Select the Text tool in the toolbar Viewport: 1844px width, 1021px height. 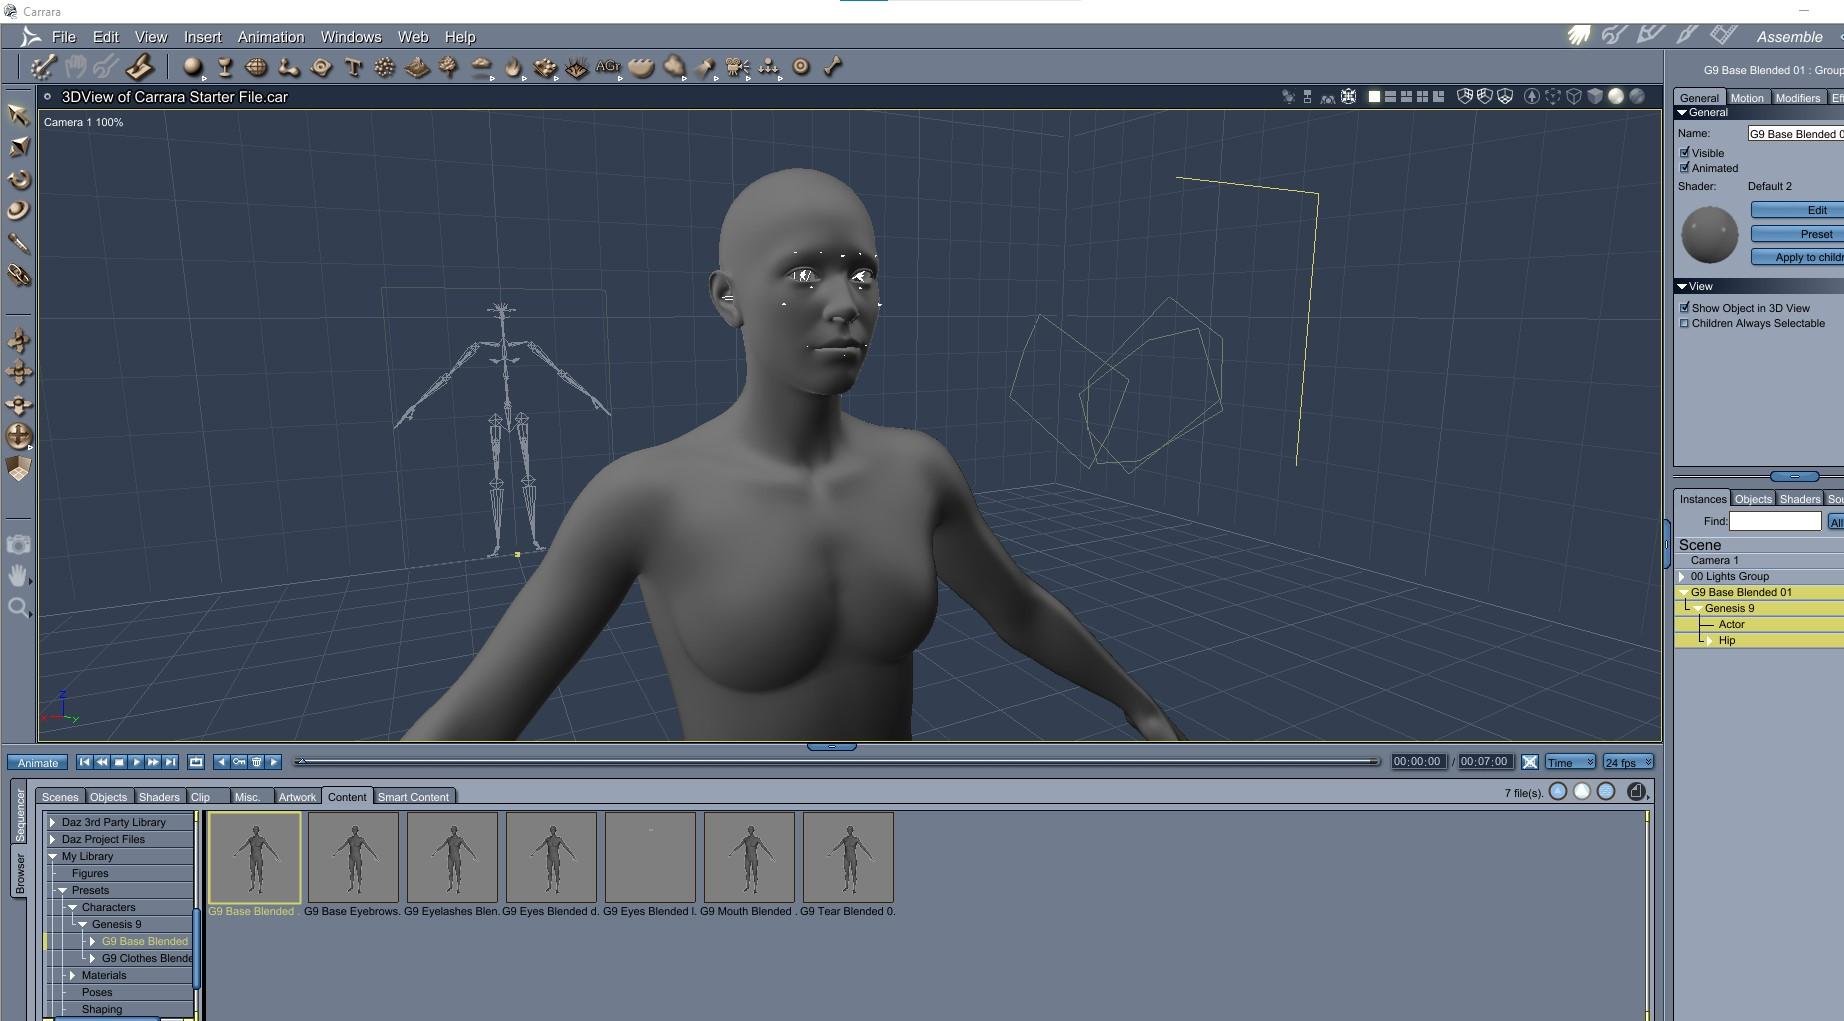[x=353, y=67]
